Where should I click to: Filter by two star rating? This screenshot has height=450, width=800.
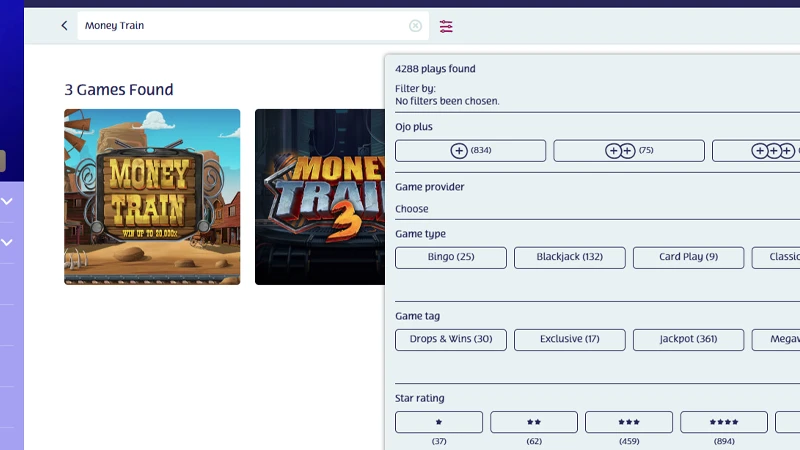[533, 422]
